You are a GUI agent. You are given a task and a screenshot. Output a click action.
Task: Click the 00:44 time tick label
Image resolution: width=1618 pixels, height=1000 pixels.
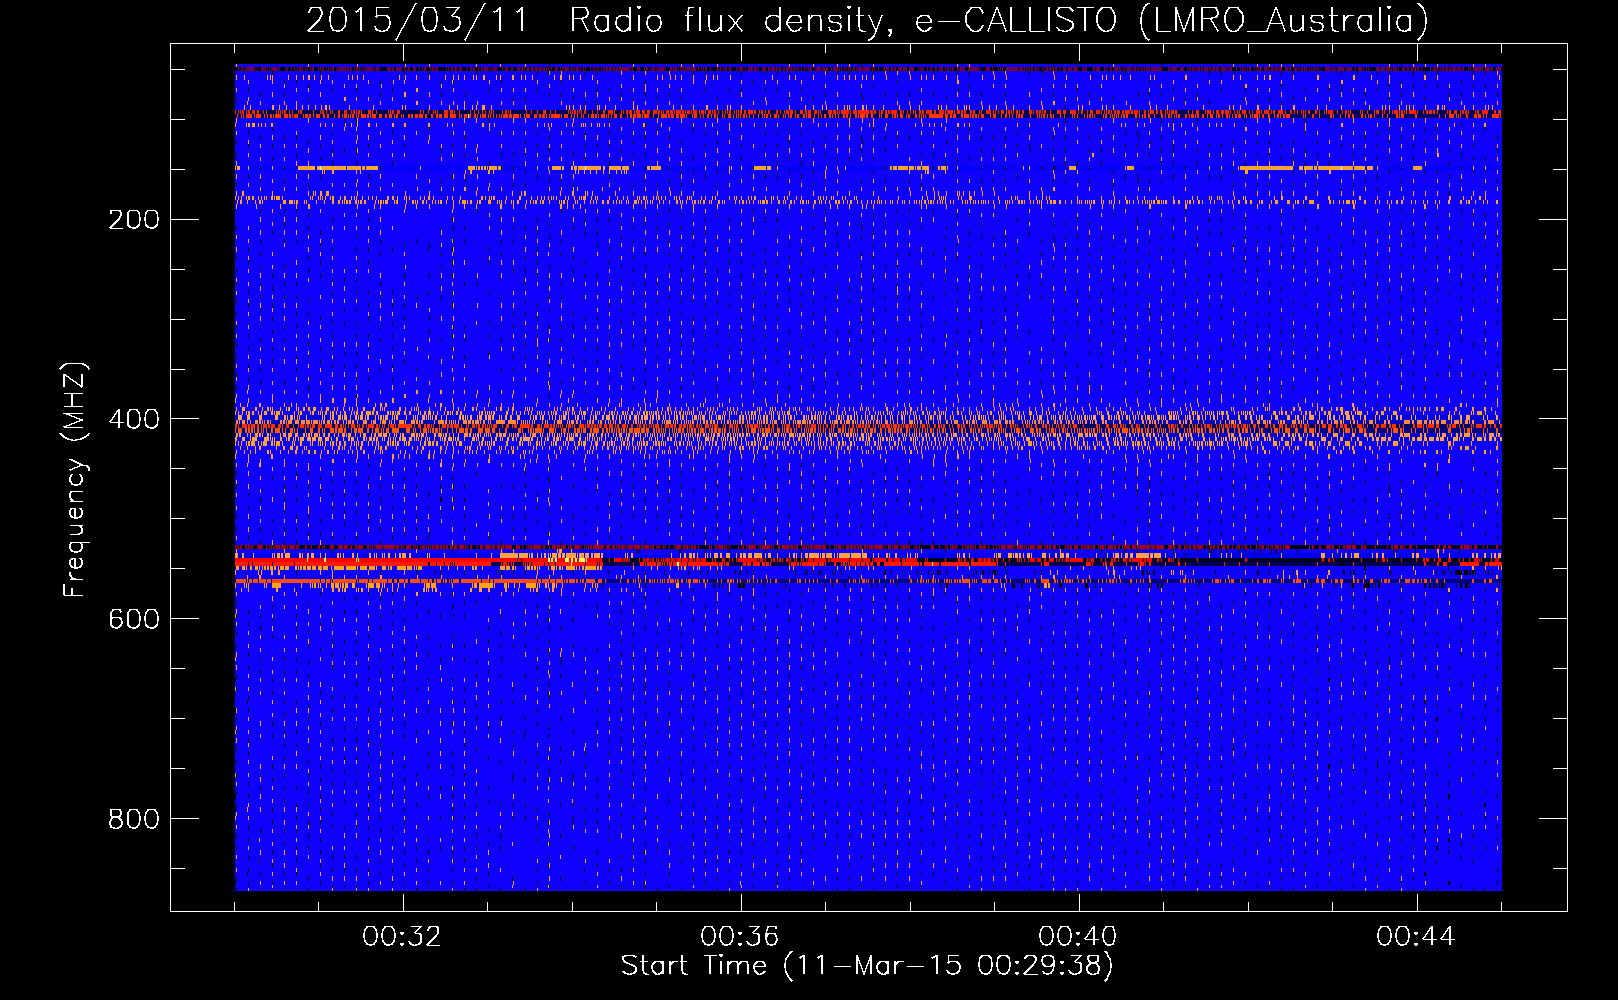coord(1416,937)
